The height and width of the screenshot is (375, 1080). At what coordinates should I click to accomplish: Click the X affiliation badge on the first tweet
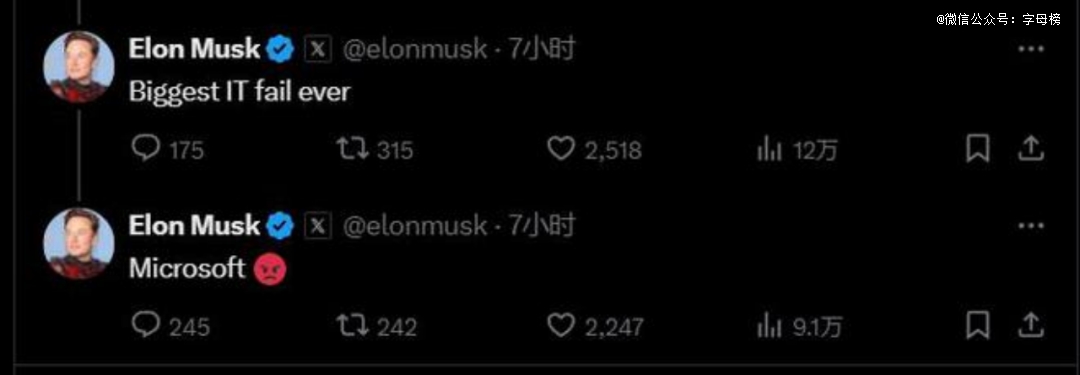pos(318,50)
